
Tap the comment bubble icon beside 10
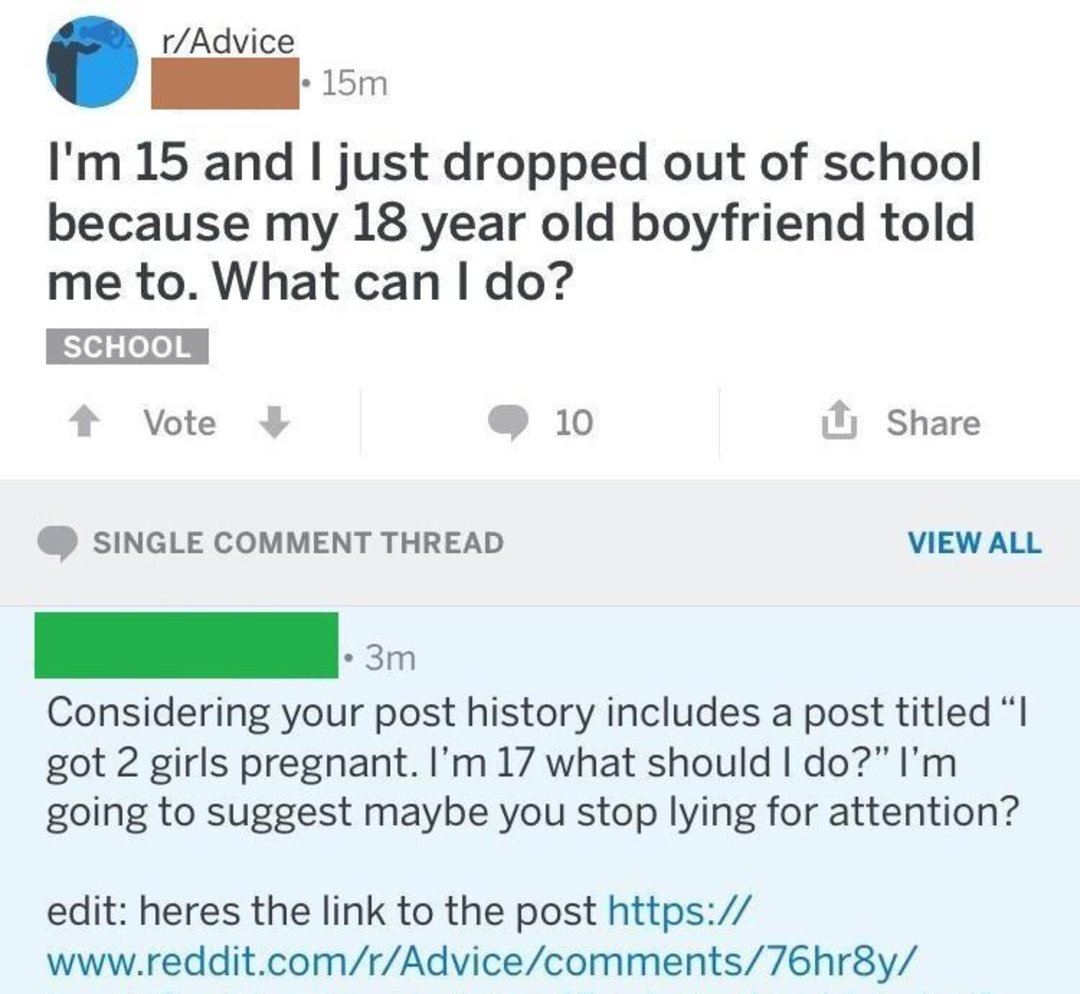click(509, 424)
